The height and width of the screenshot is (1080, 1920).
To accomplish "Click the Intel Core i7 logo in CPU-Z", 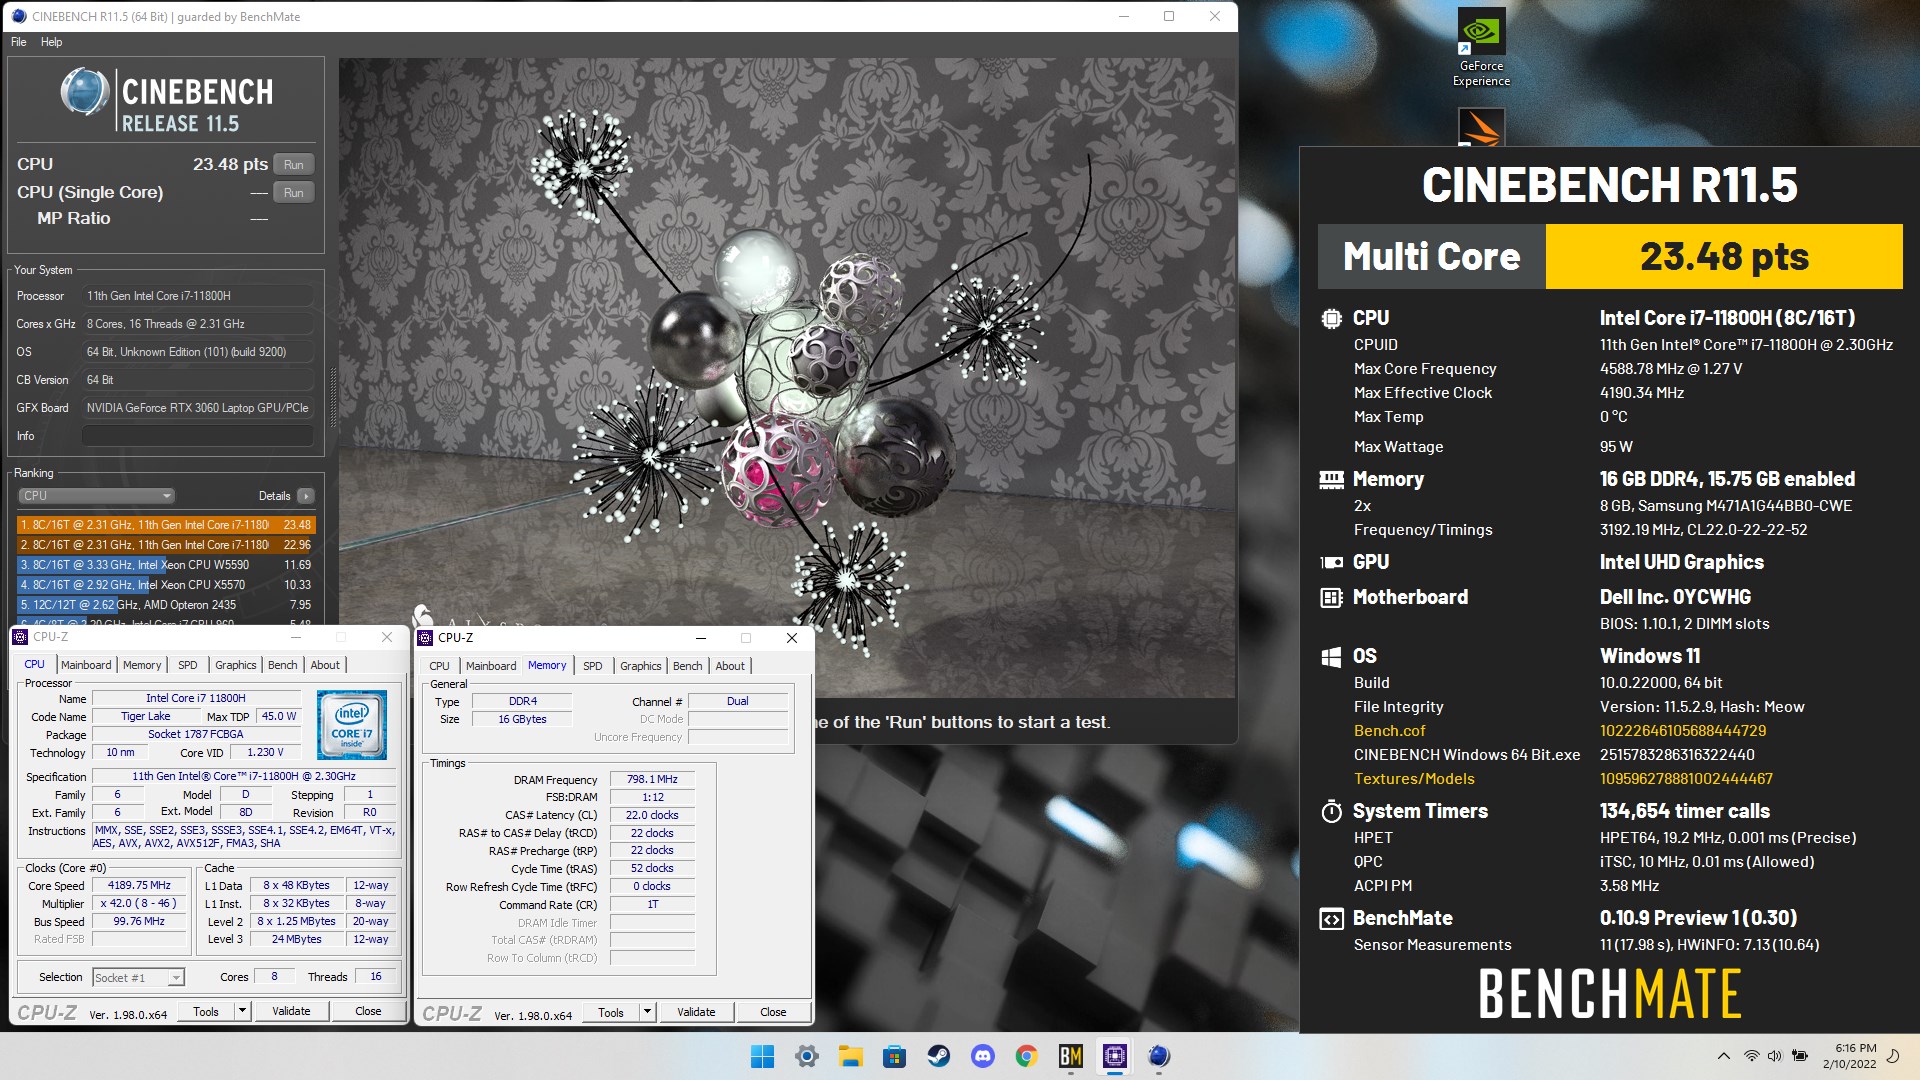I will [352, 725].
